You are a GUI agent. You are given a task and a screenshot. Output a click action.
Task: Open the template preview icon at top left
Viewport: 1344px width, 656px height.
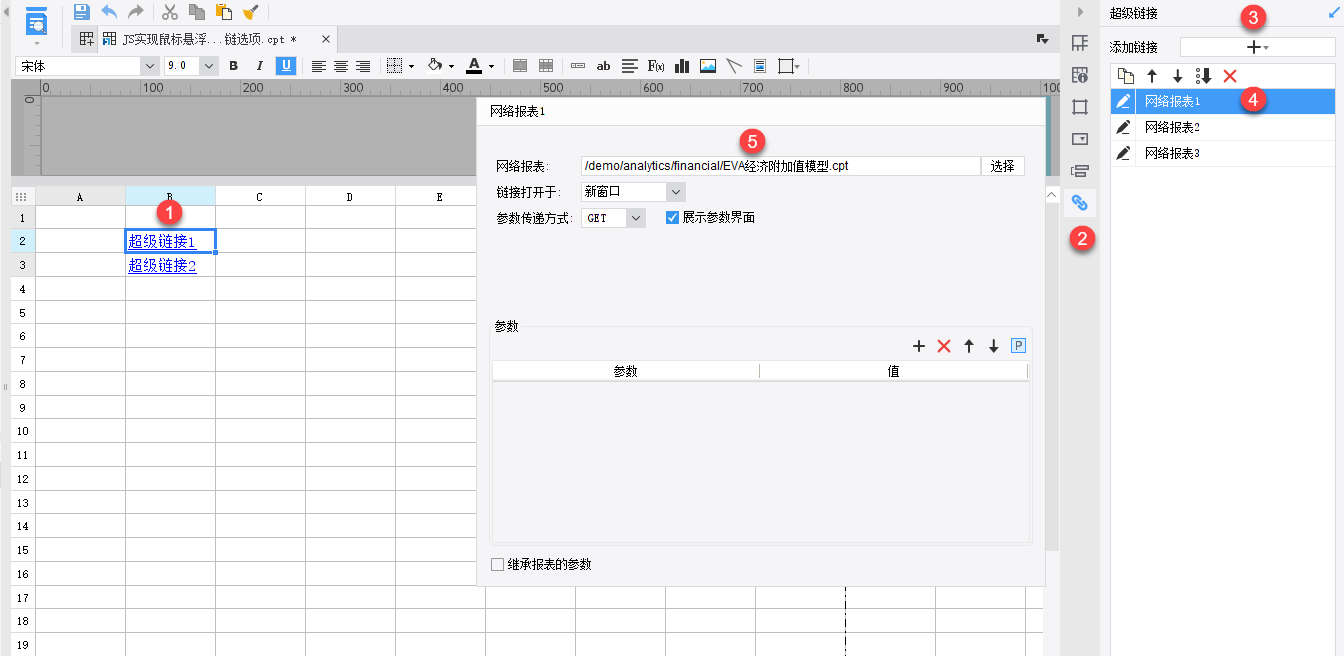click(x=37, y=20)
